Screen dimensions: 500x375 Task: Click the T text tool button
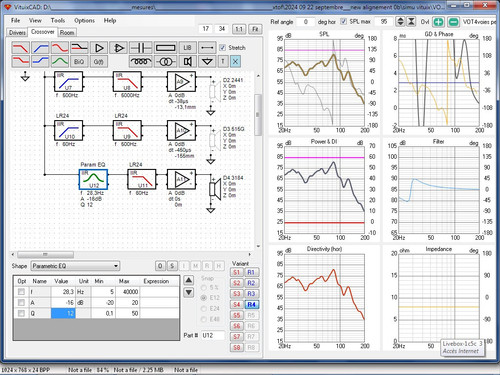(223, 61)
